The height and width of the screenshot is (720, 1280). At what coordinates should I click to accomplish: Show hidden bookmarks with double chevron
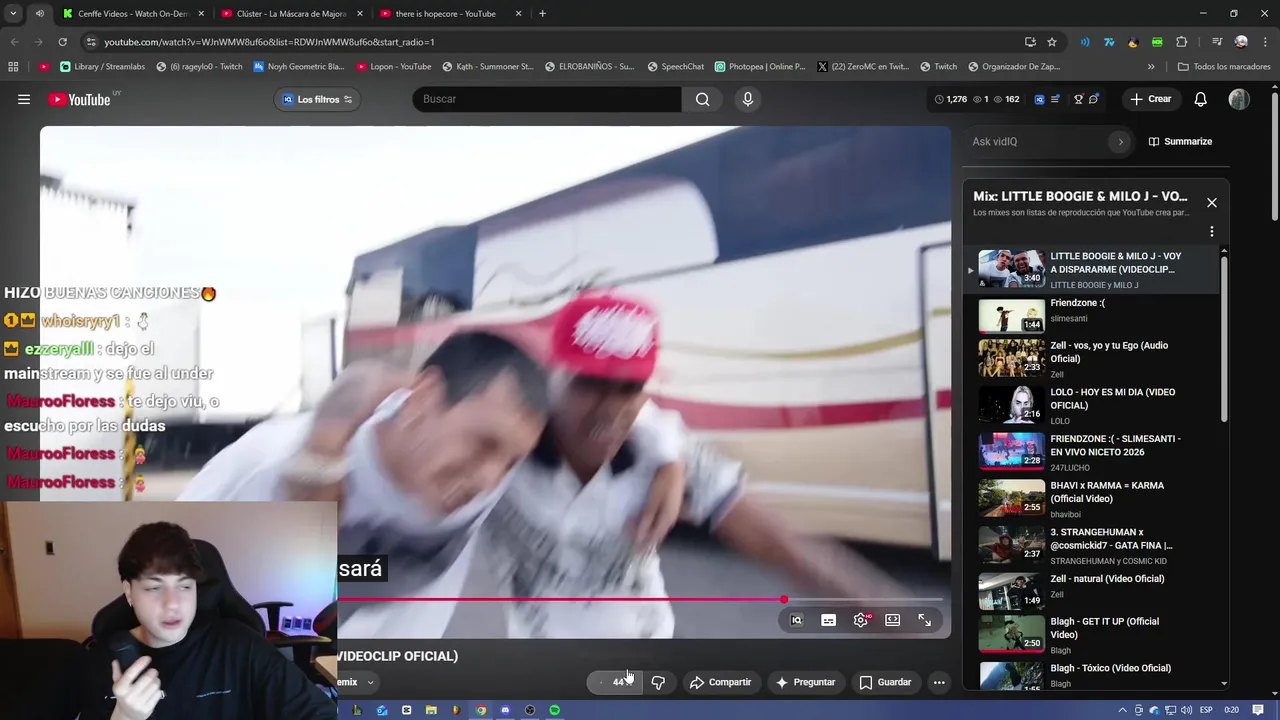(1151, 67)
